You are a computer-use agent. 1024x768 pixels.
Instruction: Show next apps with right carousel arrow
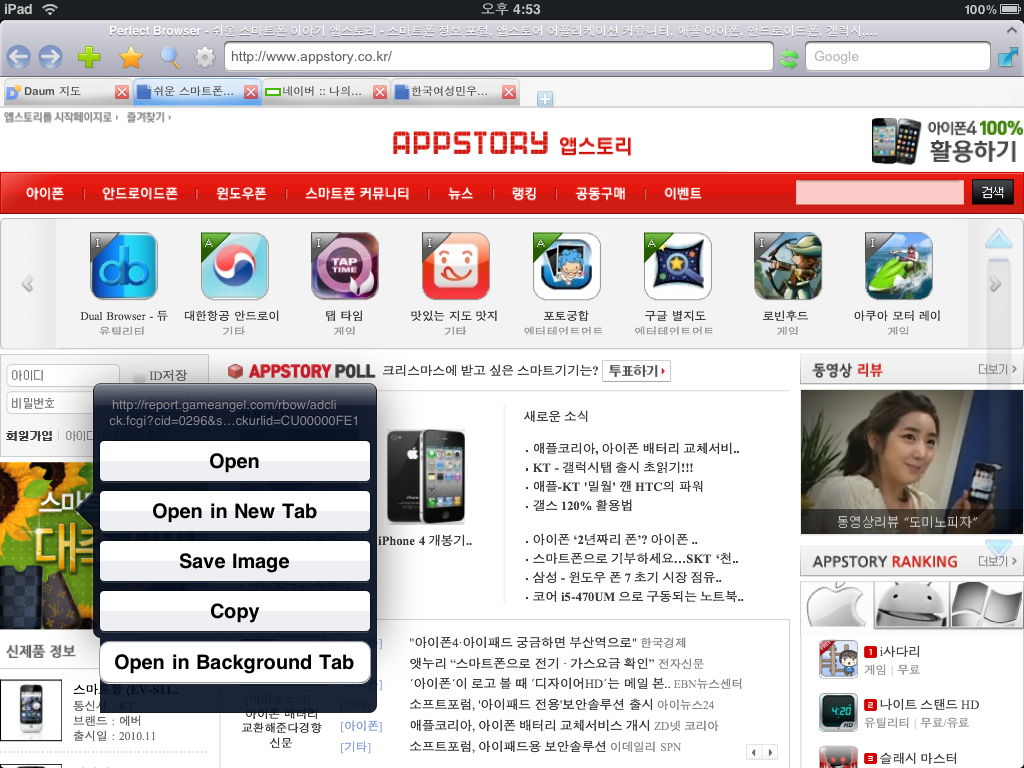pos(995,283)
